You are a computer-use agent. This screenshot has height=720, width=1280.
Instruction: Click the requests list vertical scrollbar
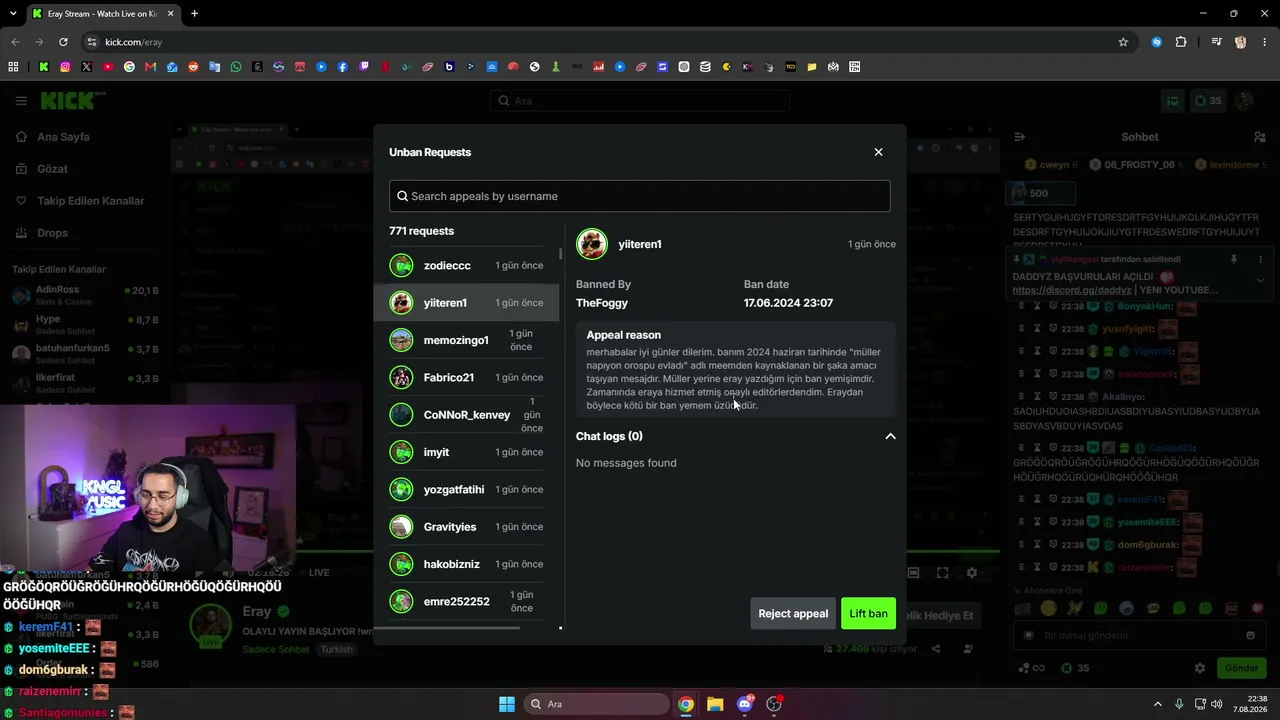(x=561, y=253)
